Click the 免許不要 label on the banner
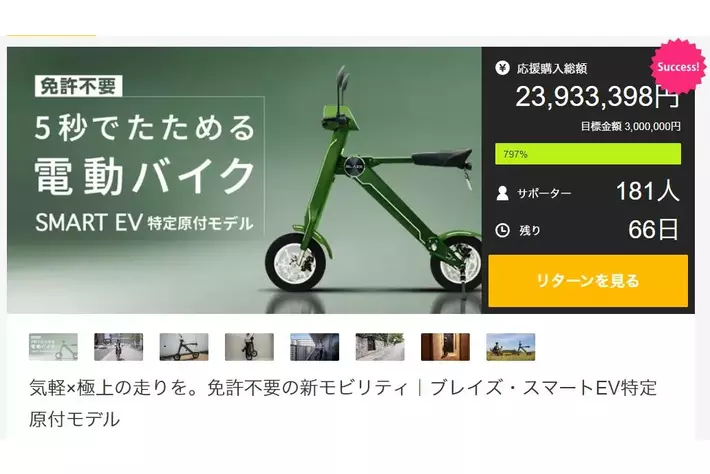710x474 pixels. [x=78, y=86]
